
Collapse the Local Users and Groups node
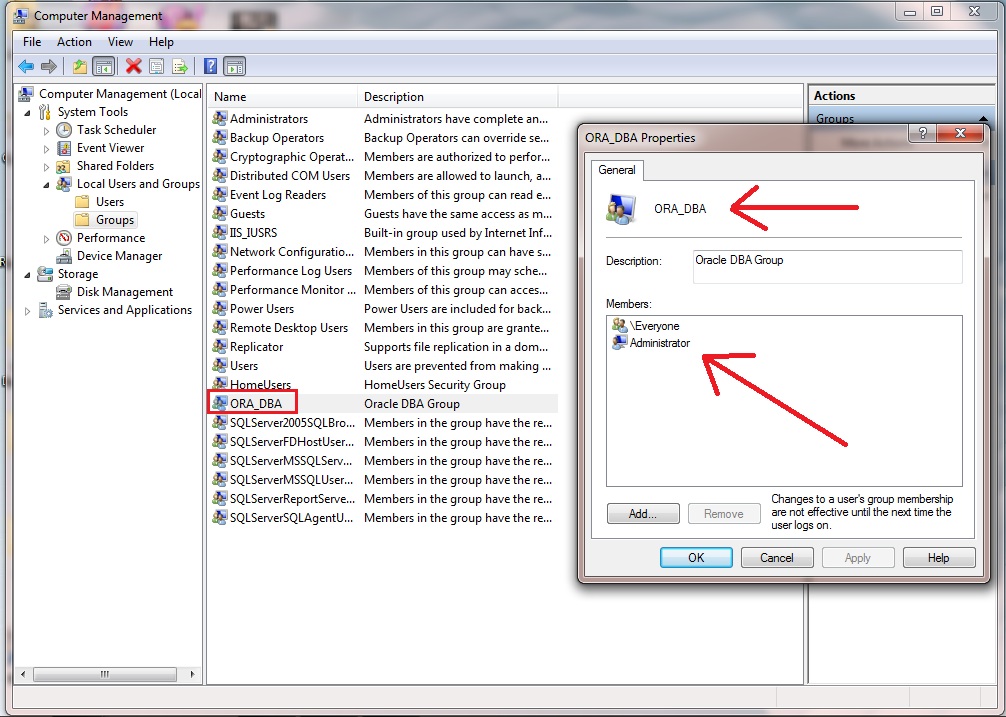(47, 184)
